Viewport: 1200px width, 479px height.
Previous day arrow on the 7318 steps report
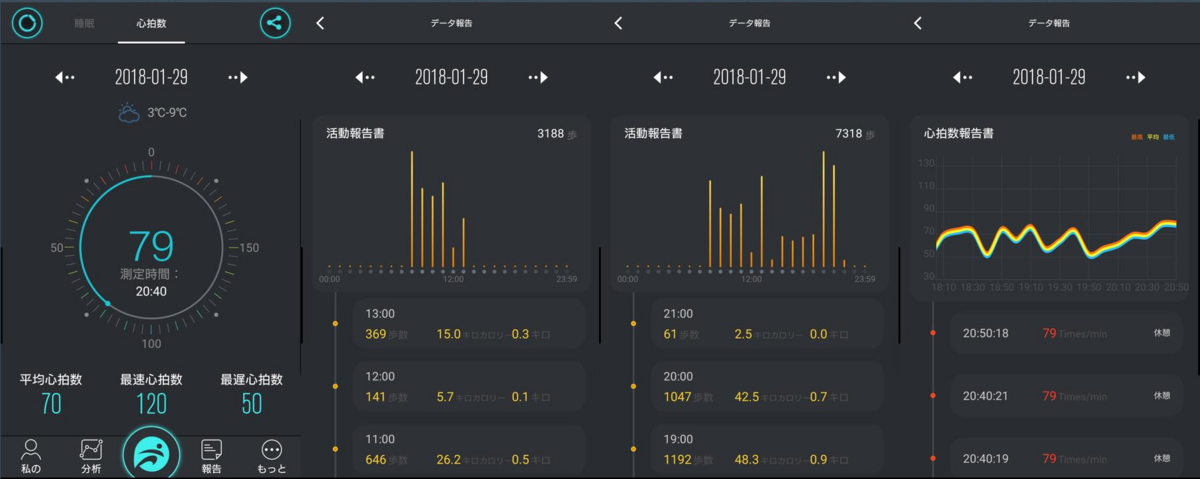point(663,77)
